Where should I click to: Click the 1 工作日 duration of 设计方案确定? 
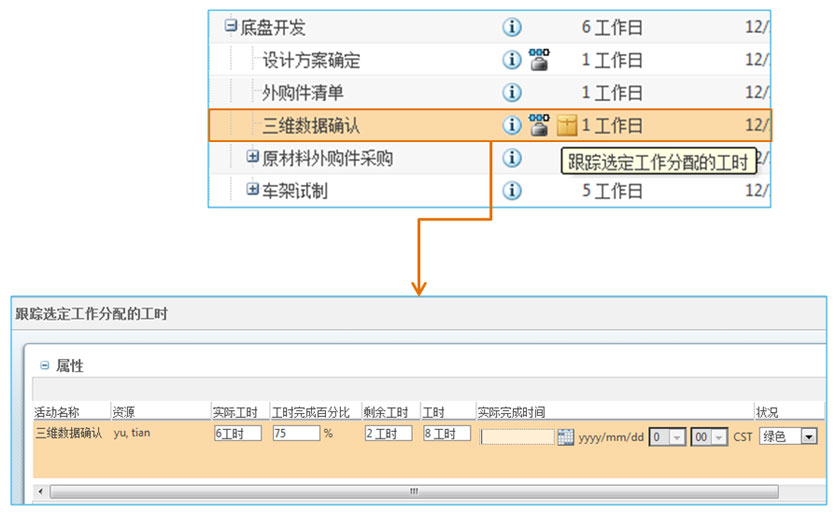(x=612, y=60)
